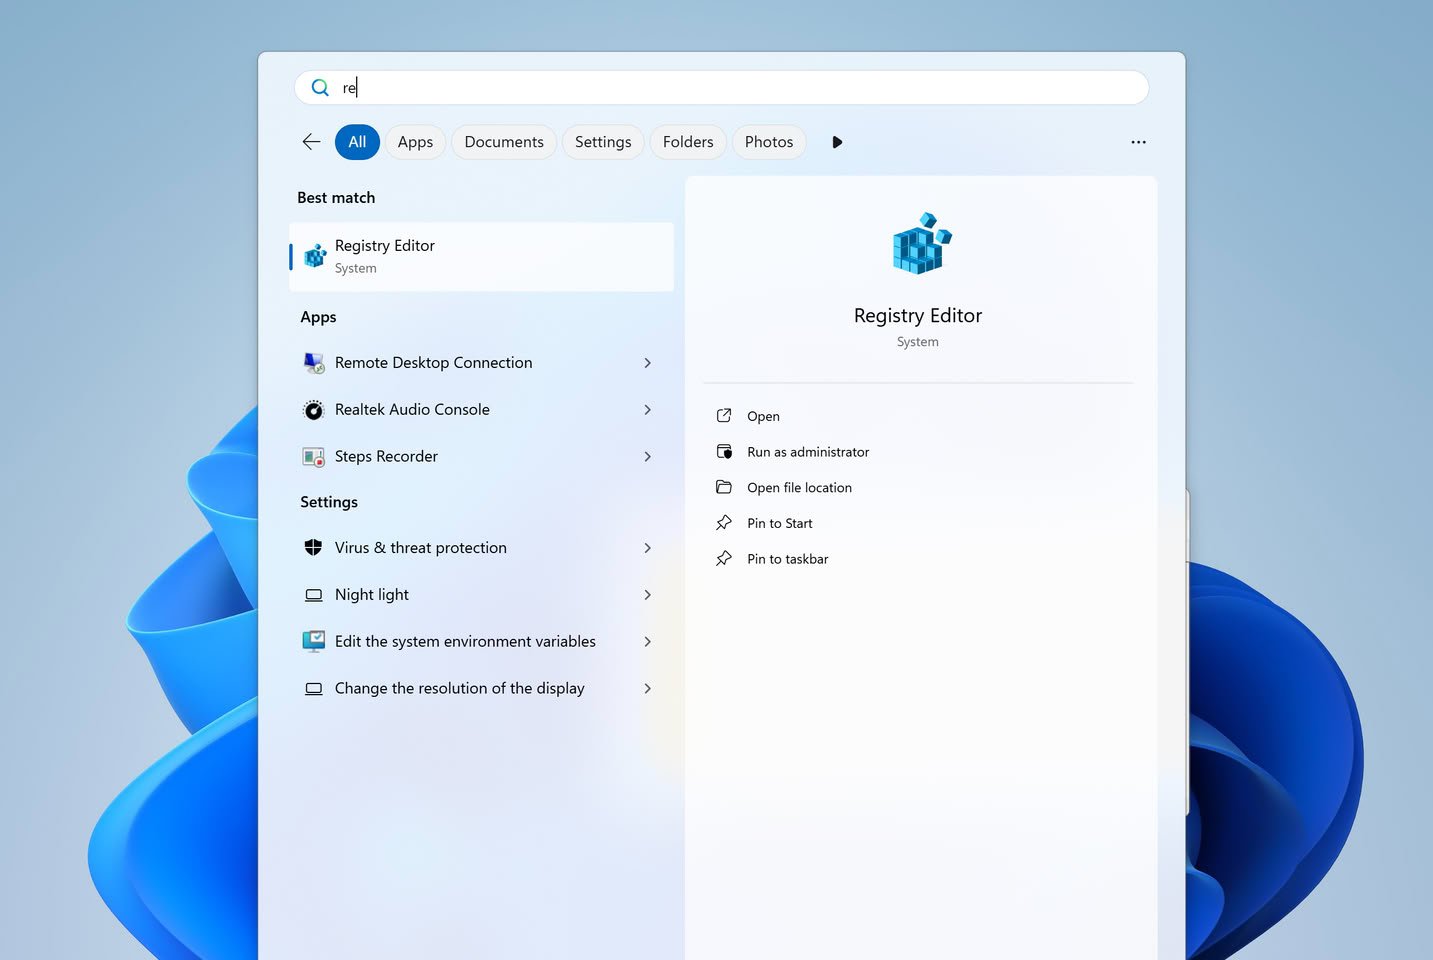
Task: Expand the Steps Recorder chevron
Action: pyautogui.click(x=648, y=457)
